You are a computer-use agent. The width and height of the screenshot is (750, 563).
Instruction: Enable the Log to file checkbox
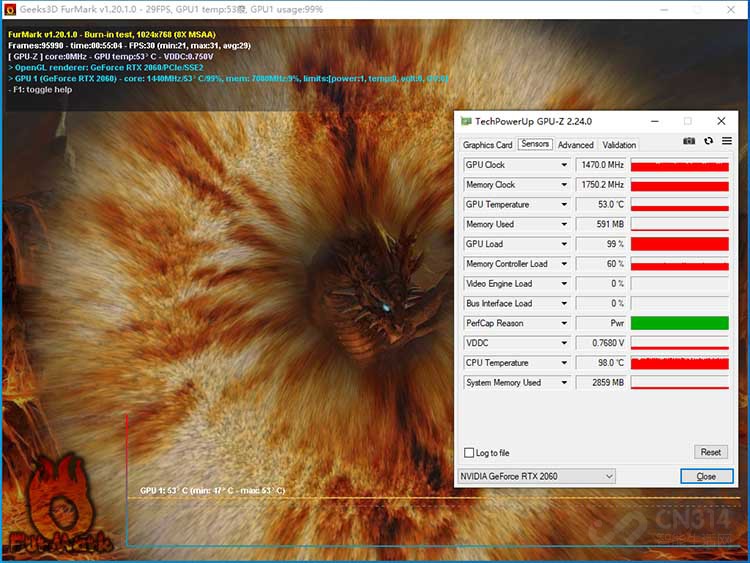[x=469, y=453]
